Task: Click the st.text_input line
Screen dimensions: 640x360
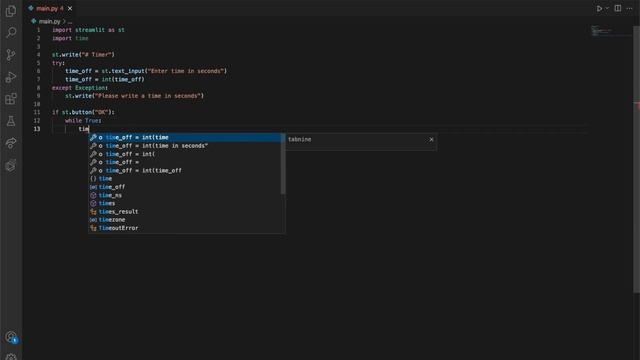Action: point(146,71)
